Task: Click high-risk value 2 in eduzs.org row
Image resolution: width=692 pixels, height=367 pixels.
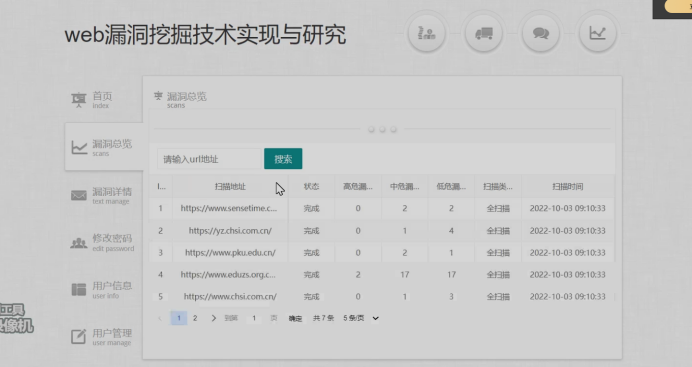Action: [358, 275]
